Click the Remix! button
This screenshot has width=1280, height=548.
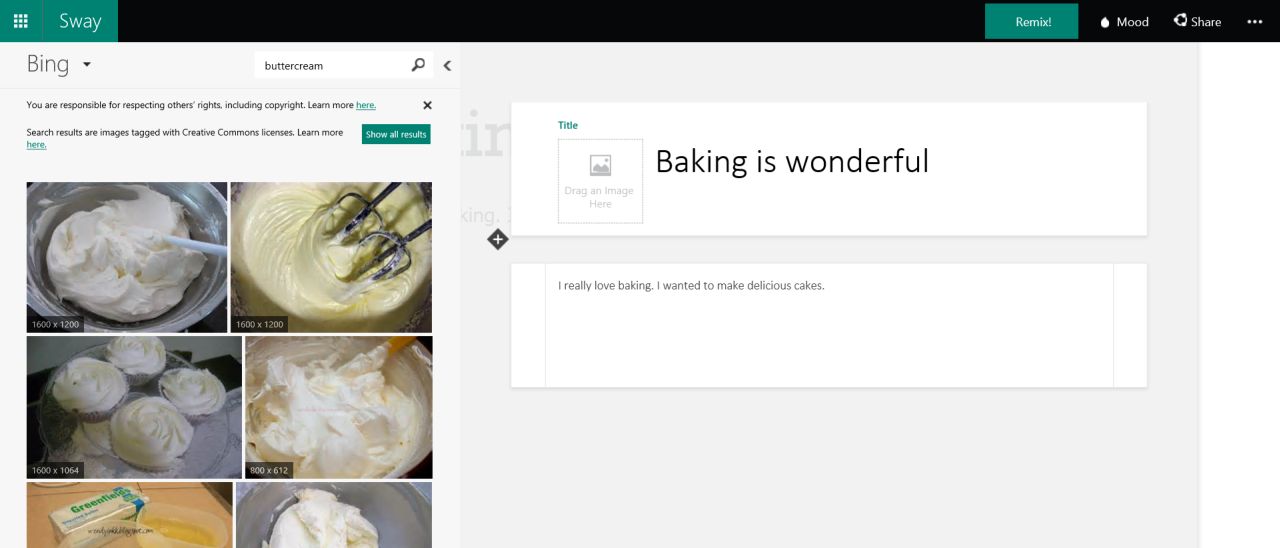click(x=1032, y=21)
